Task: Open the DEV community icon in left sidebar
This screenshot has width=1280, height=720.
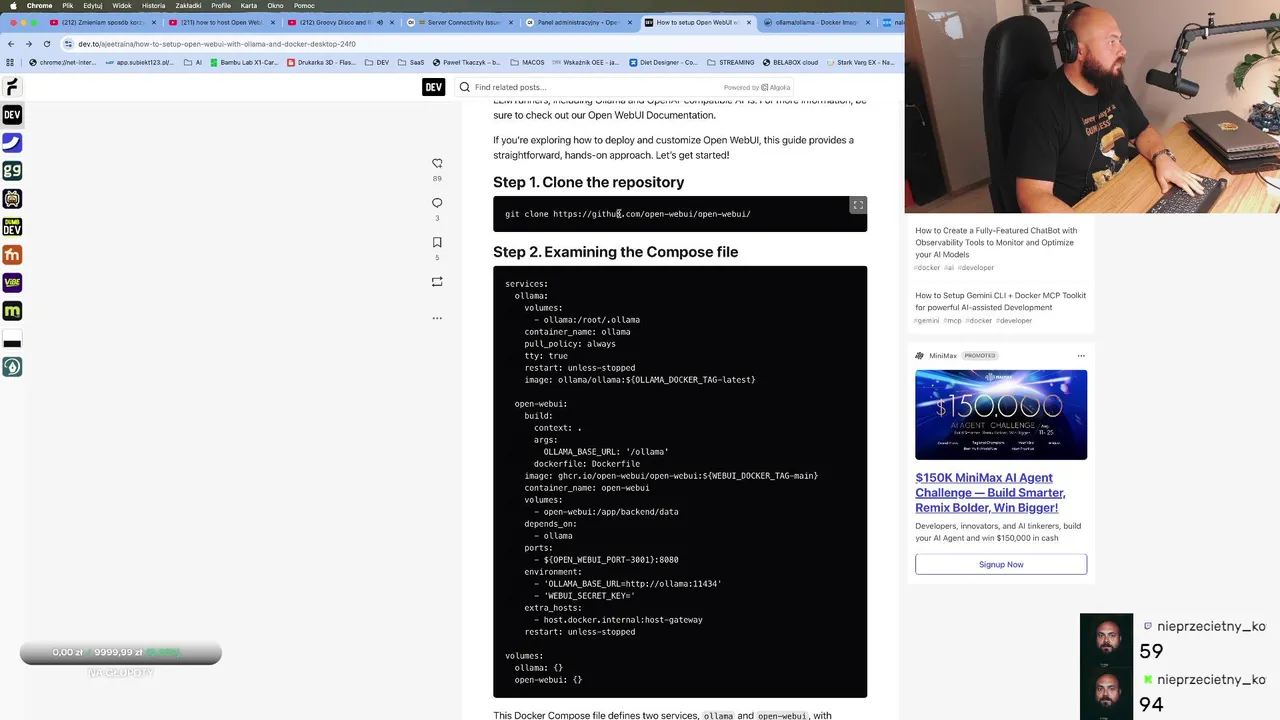Action: pos(12,115)
